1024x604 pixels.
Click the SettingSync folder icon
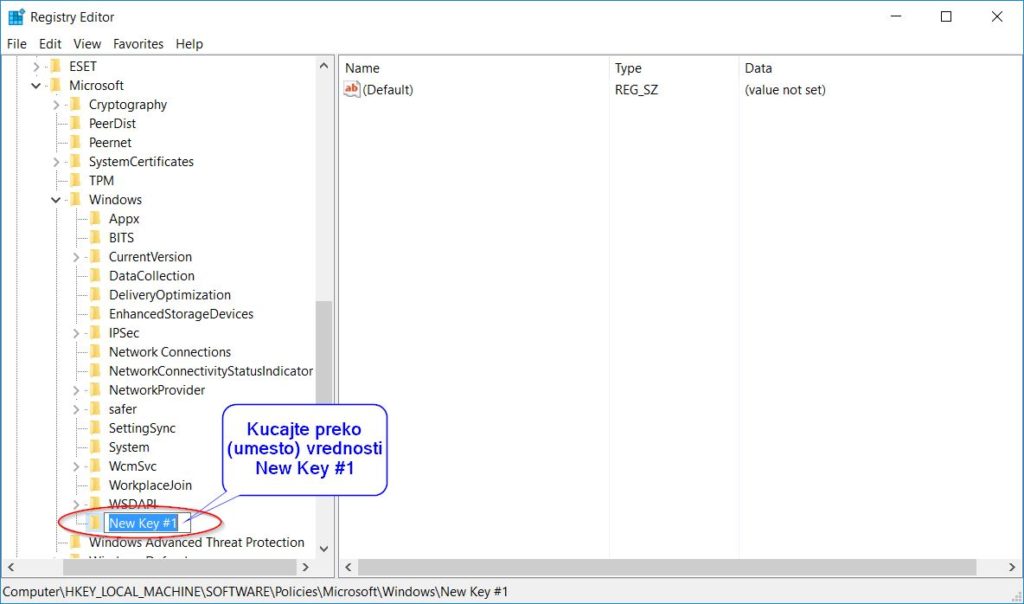coord(96,428)
